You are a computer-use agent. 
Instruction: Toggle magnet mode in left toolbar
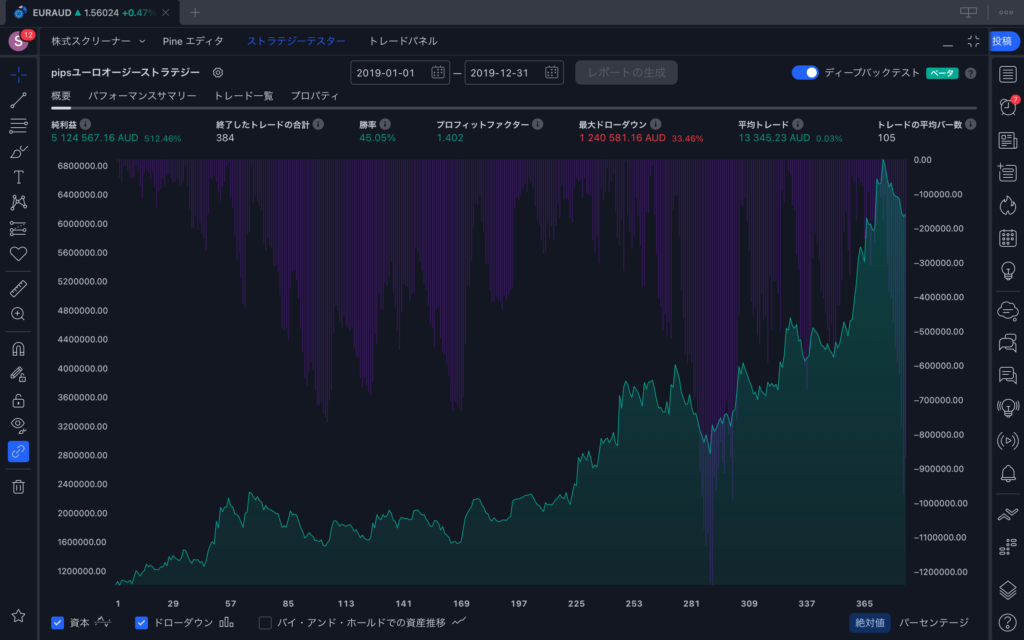point(18,349)
